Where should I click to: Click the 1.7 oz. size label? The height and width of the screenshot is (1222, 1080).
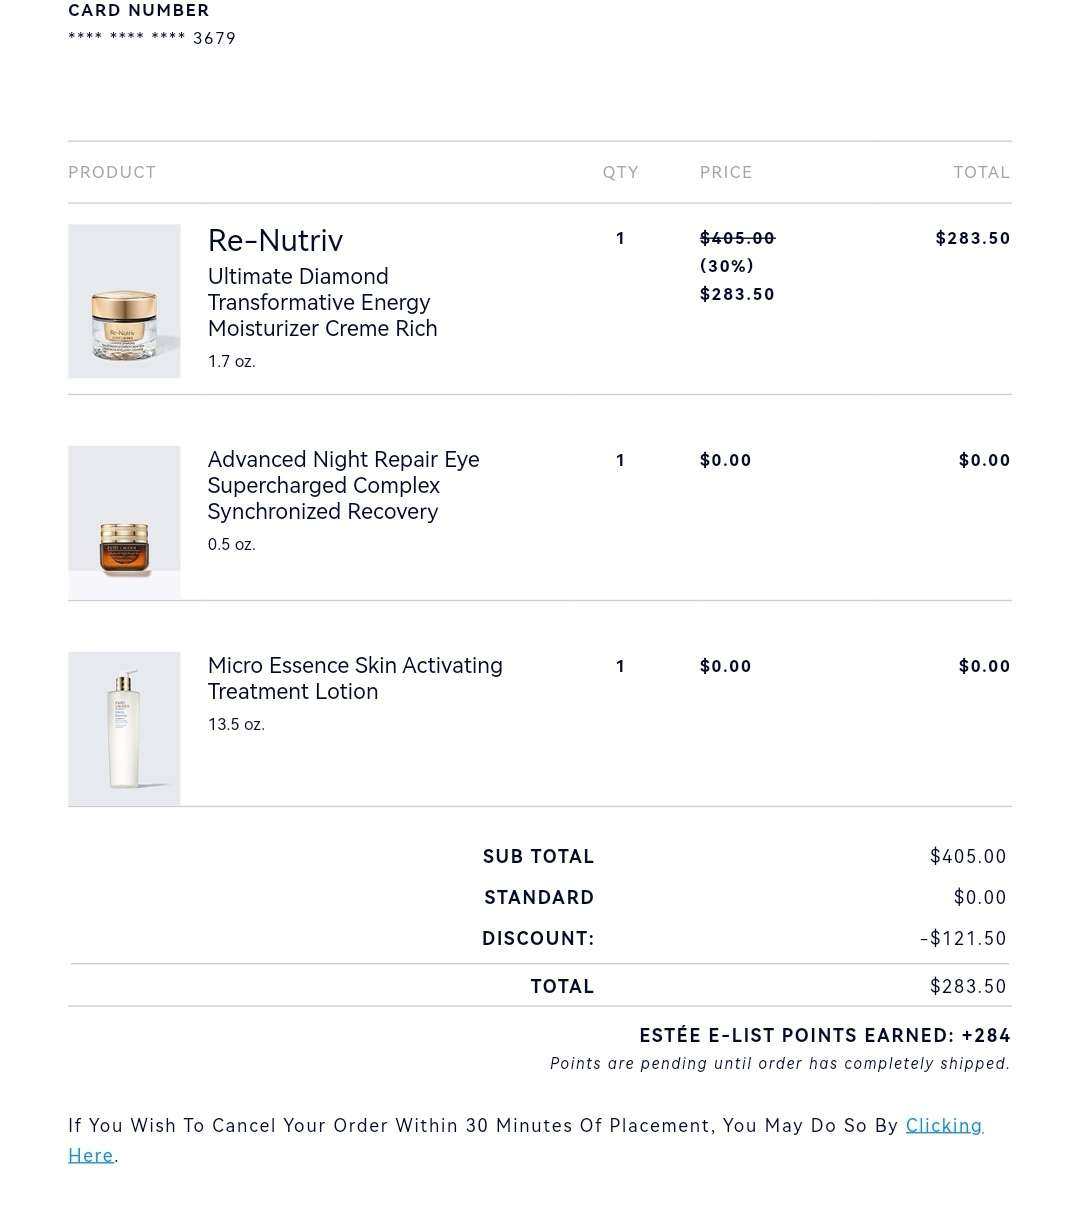tap(232, 361)
